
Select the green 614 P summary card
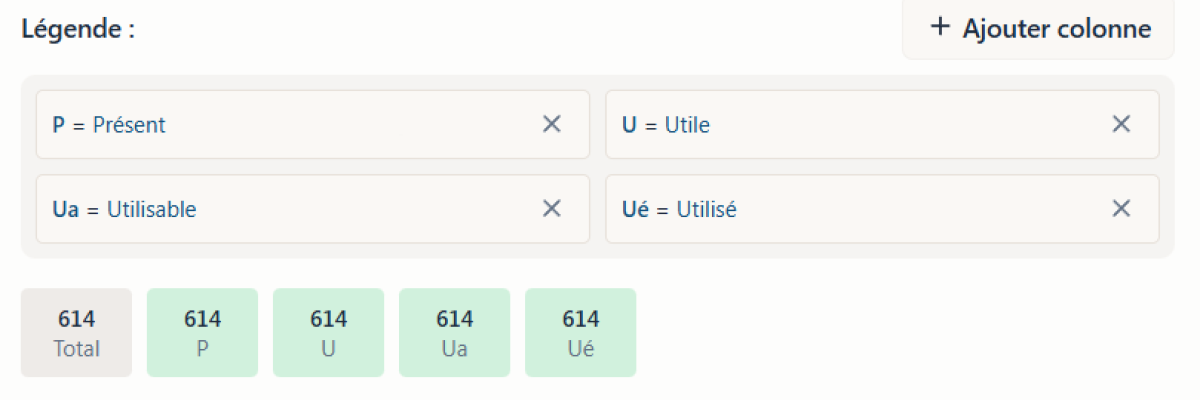(x=202, y=333)
